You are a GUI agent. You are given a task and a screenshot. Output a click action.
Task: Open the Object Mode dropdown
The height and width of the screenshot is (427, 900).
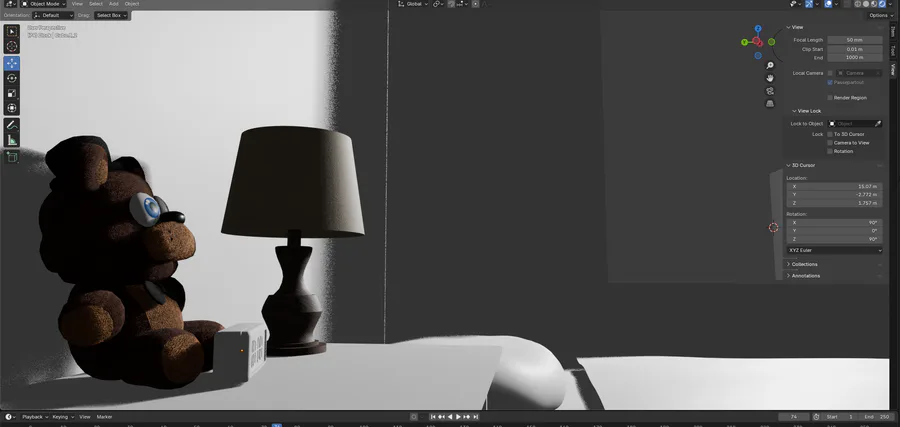click(45, 3)
